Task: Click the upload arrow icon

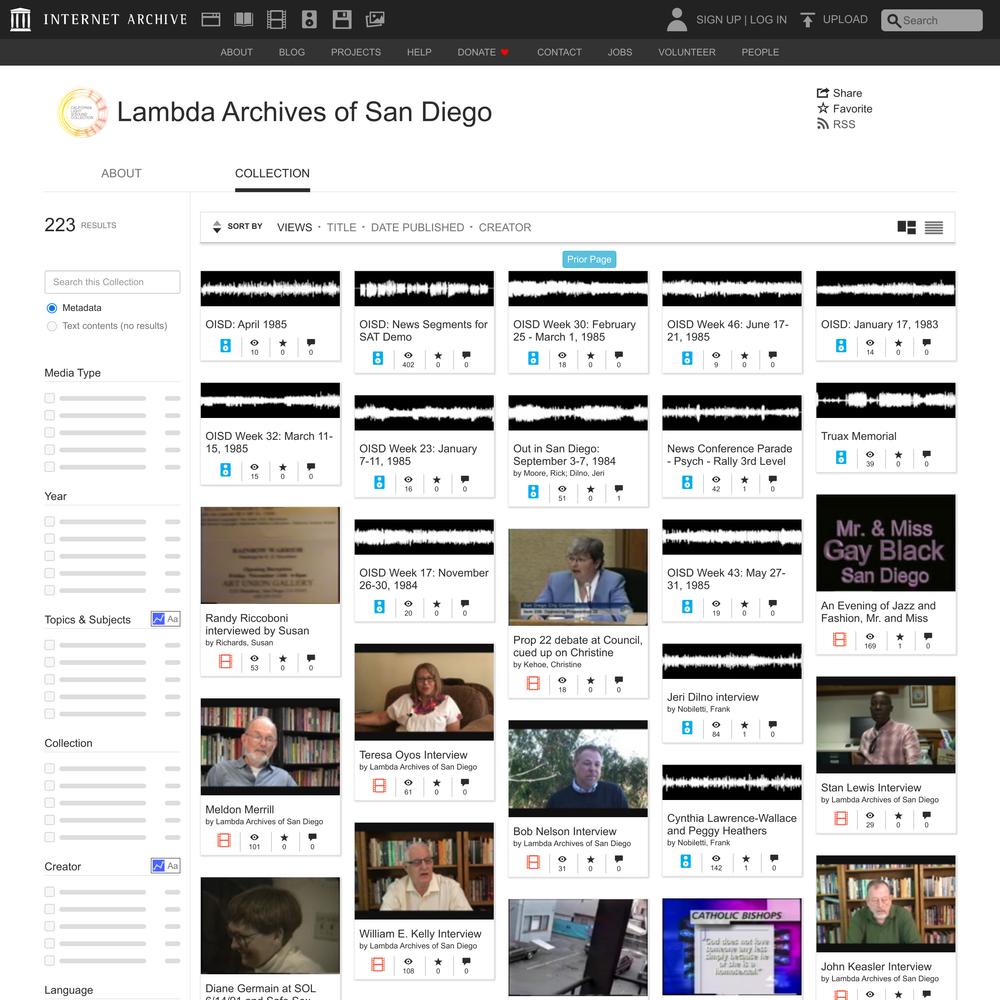Action: (807, 20)
